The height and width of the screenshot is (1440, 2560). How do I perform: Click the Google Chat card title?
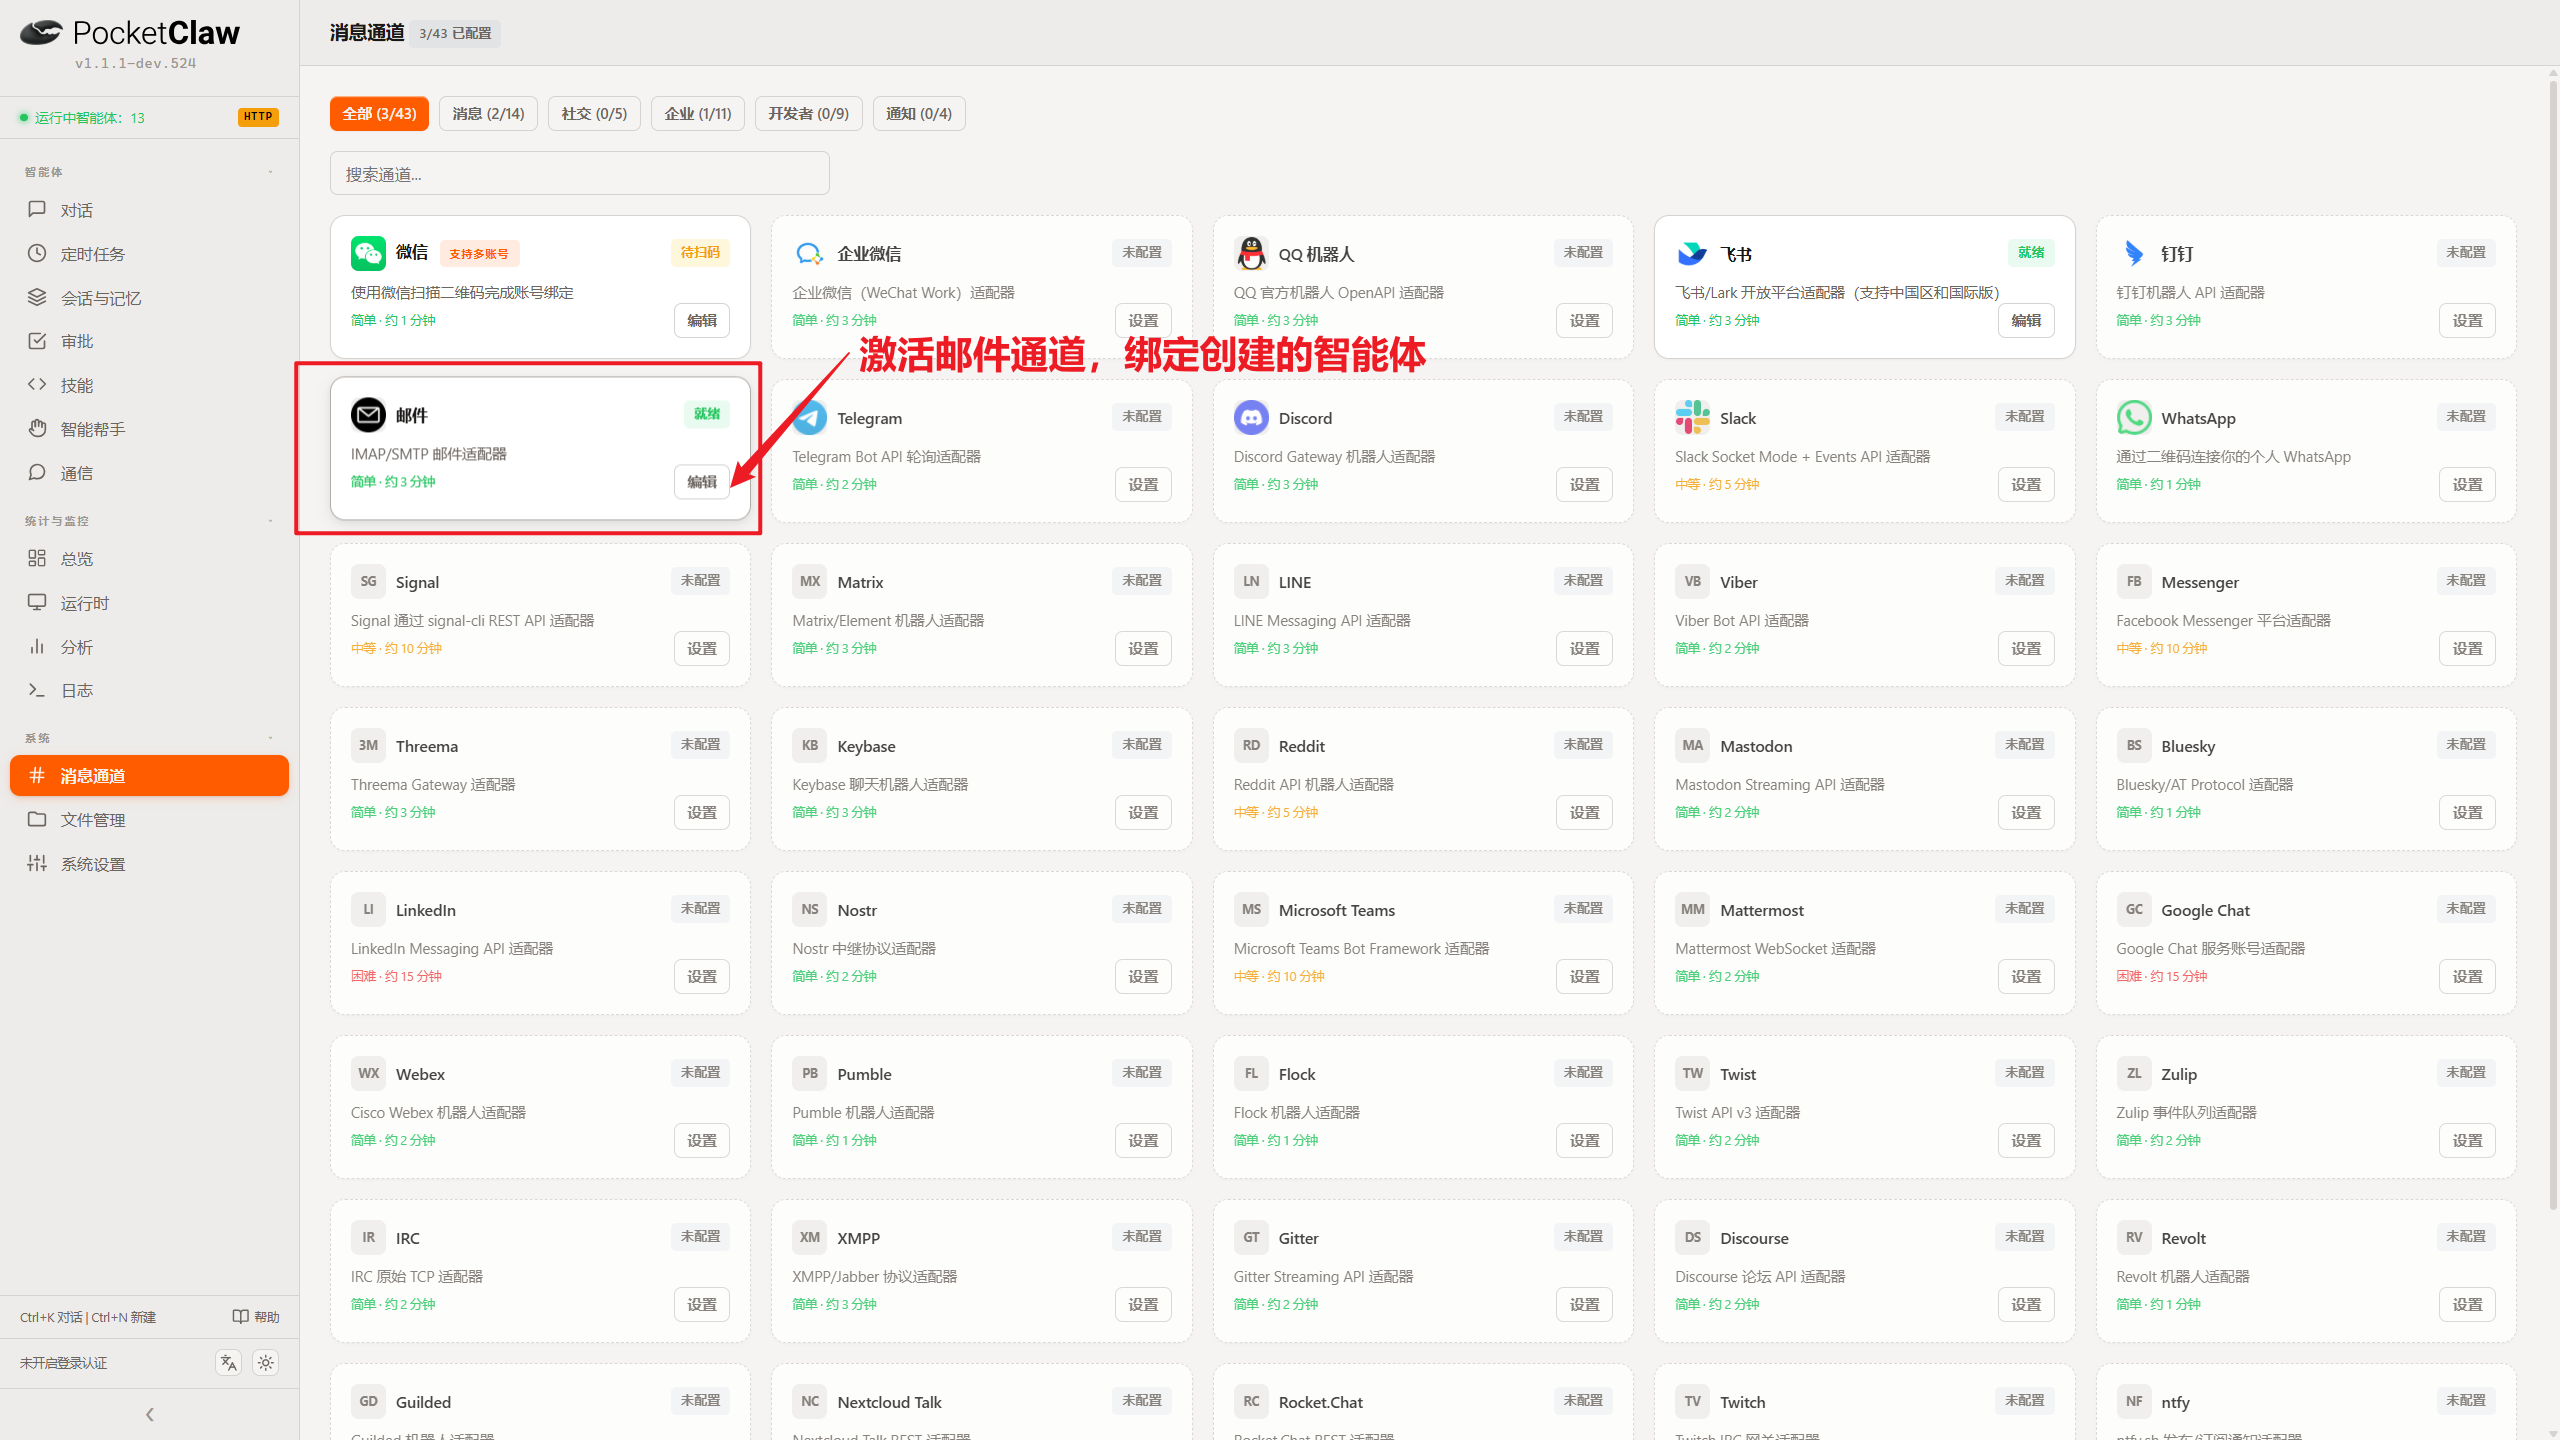pyautogui.click(x=2205, y=910)
